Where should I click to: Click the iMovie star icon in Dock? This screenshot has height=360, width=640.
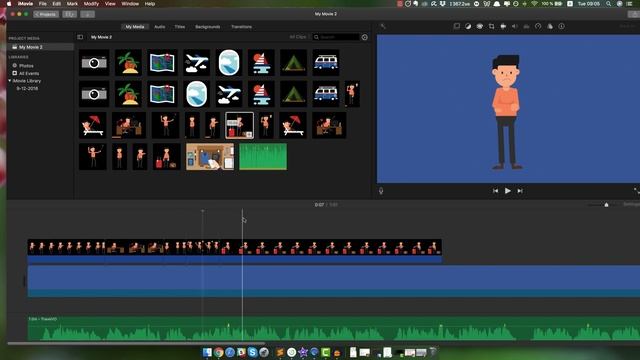(303, 352)
